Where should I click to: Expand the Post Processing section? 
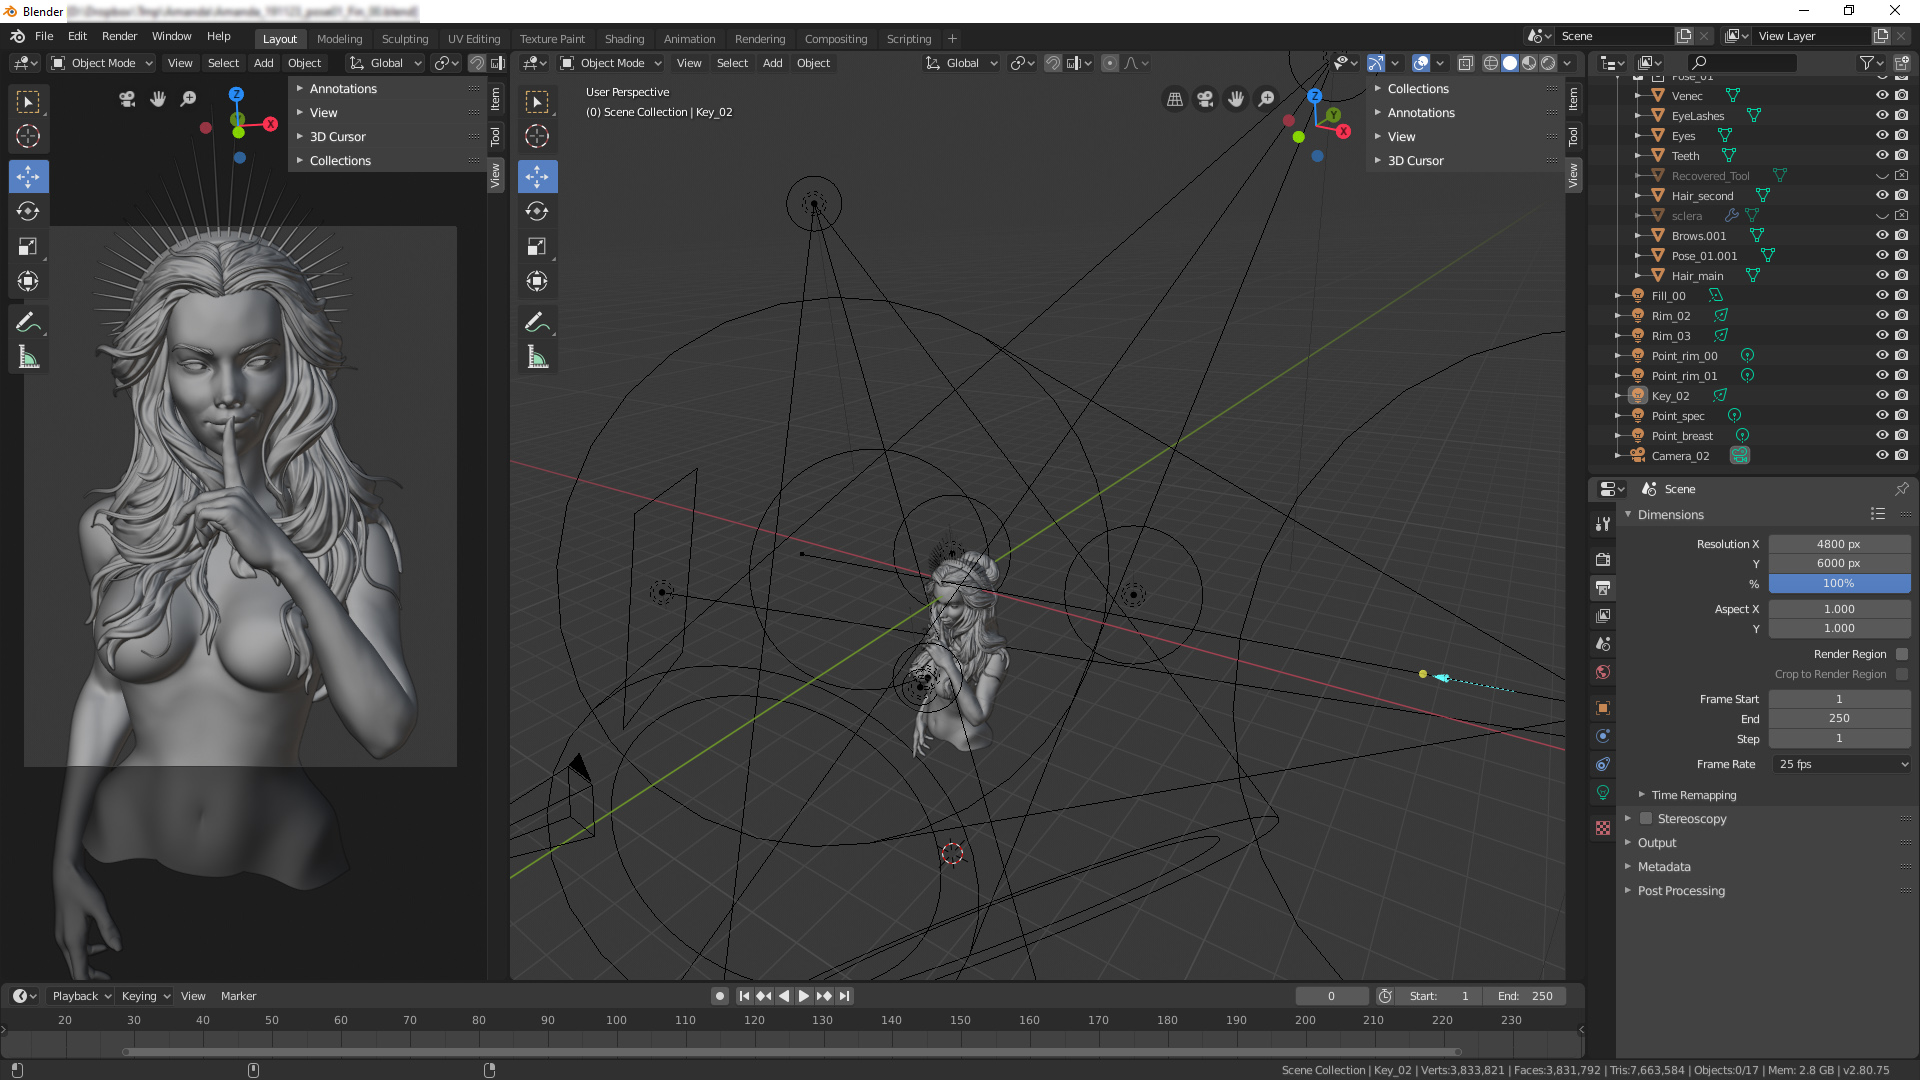click(x=1680, y=890)
